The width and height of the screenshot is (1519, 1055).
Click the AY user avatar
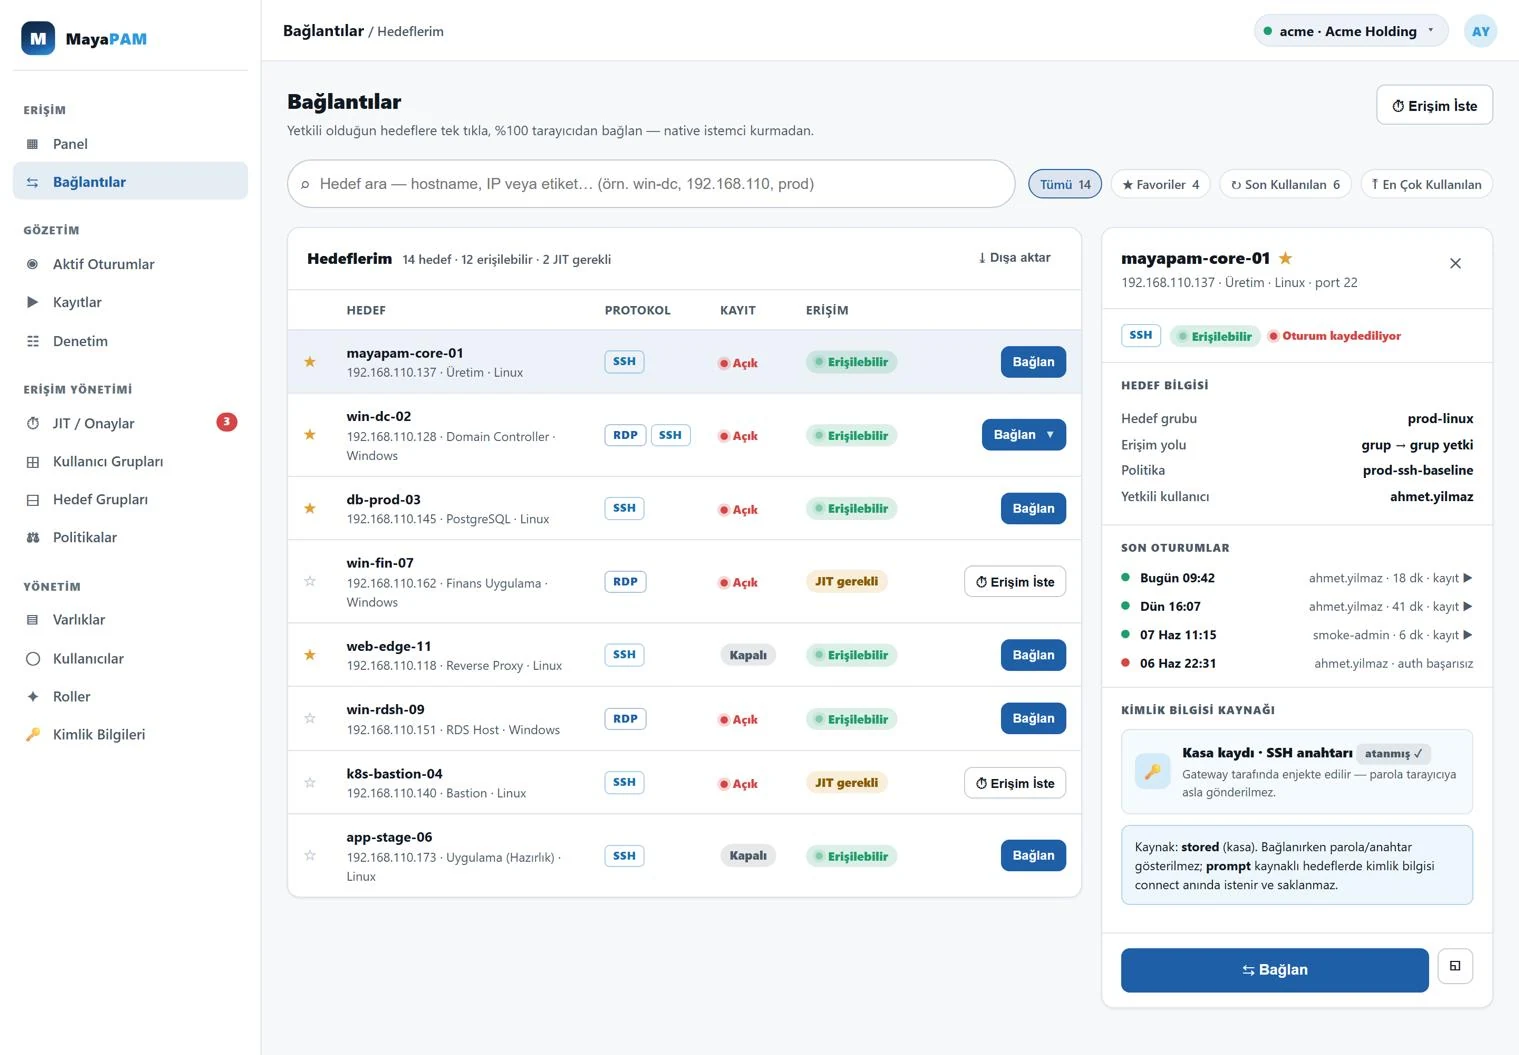pos(1480,31)
